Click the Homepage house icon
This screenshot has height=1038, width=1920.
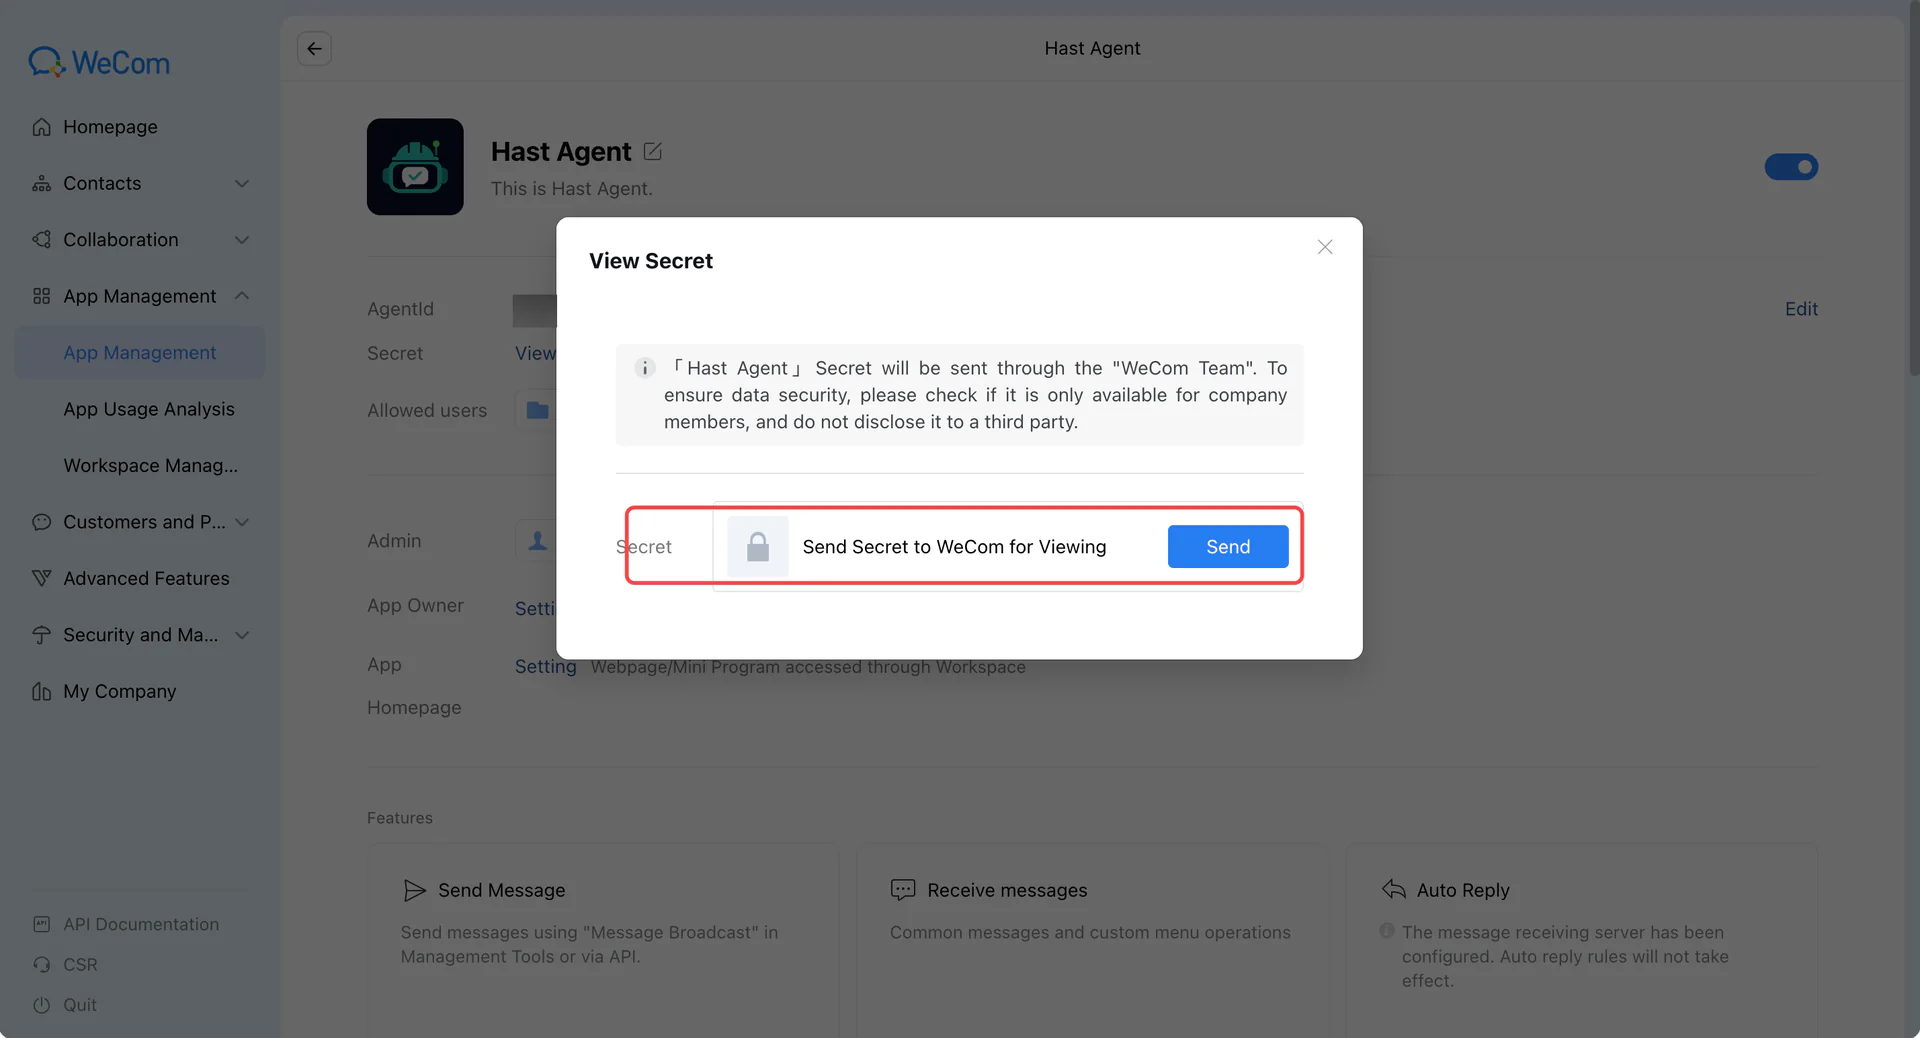click(x=41, y=127)
